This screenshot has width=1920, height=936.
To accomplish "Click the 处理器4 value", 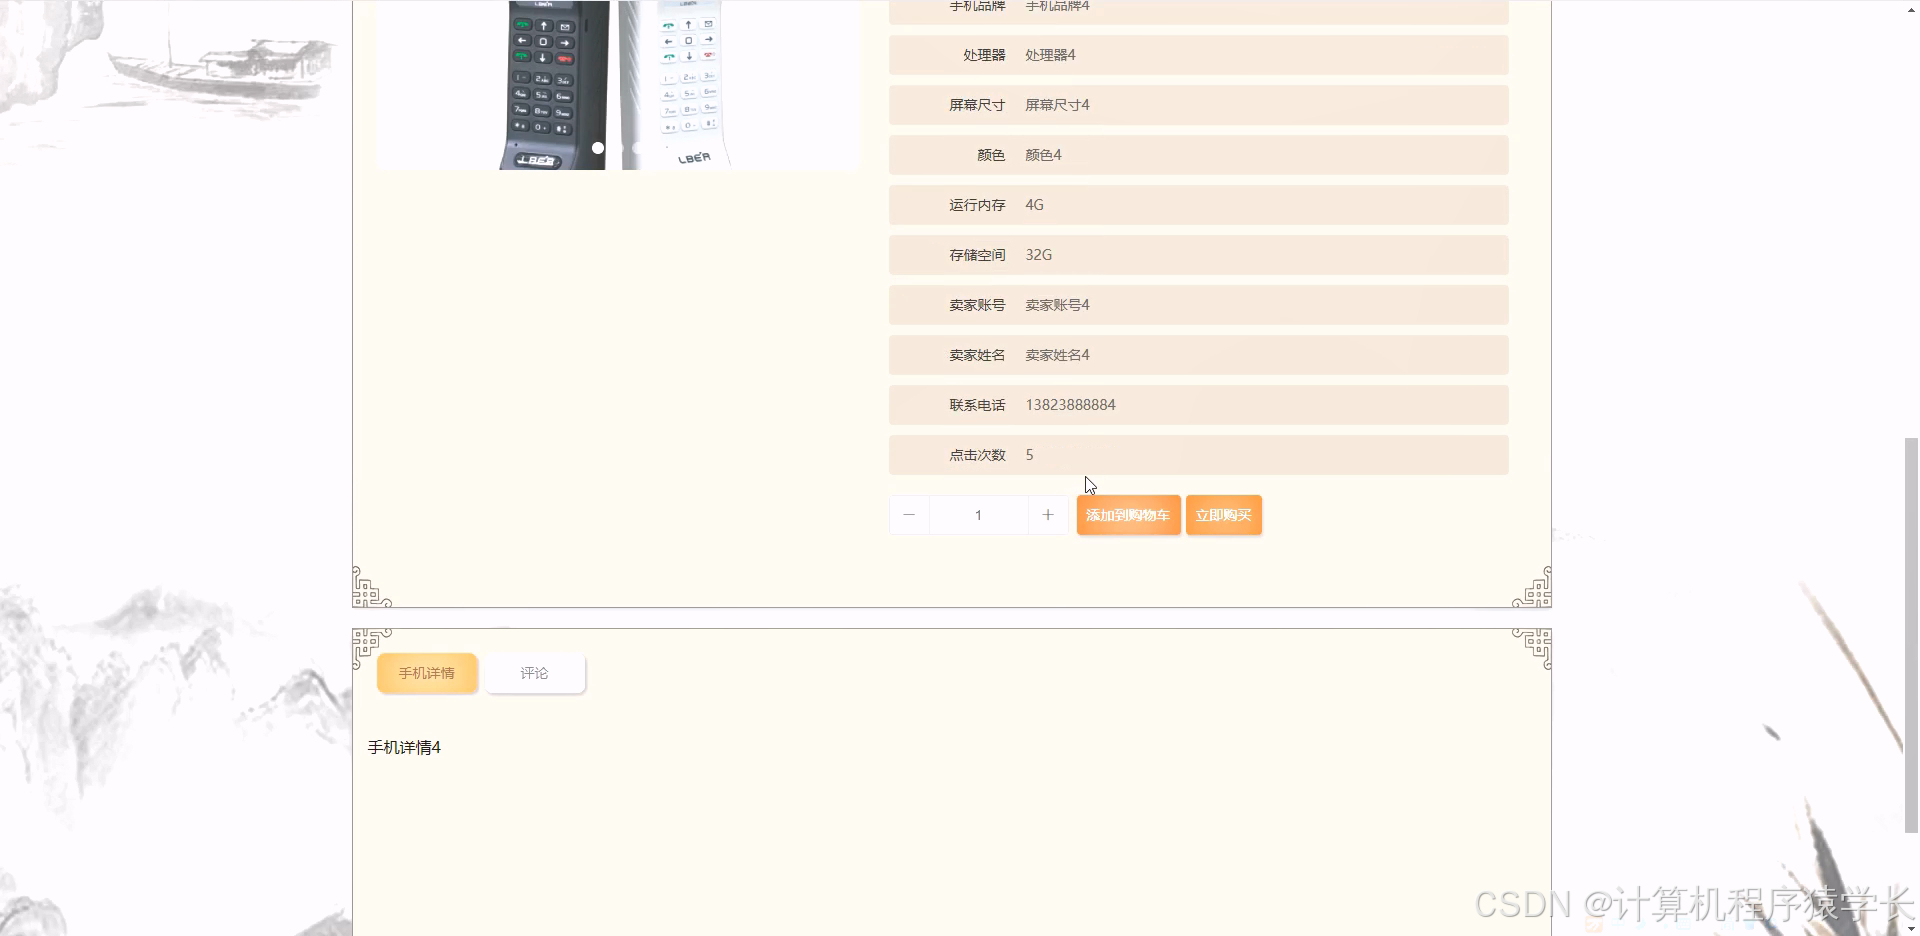I will 1050,55.
